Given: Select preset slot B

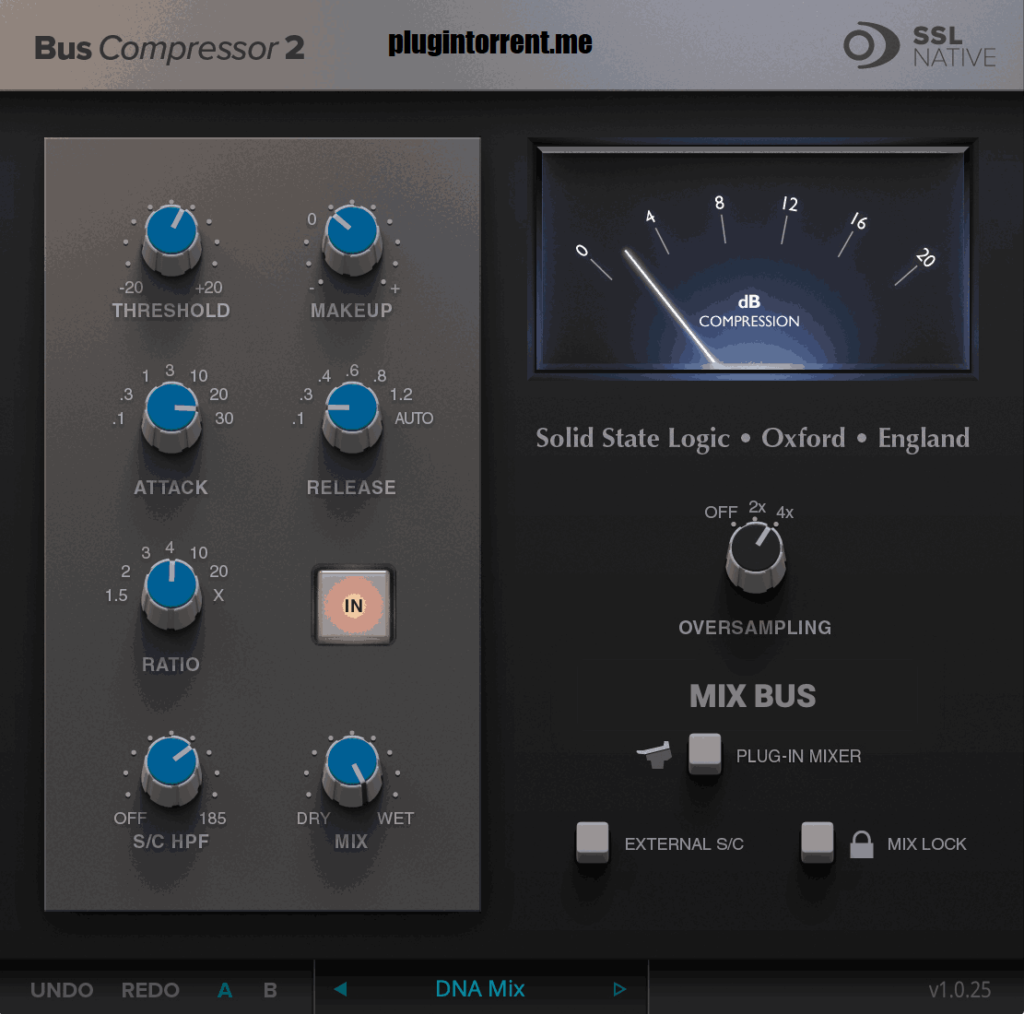Looking at the screenshot, I should [x=270, y=990].
